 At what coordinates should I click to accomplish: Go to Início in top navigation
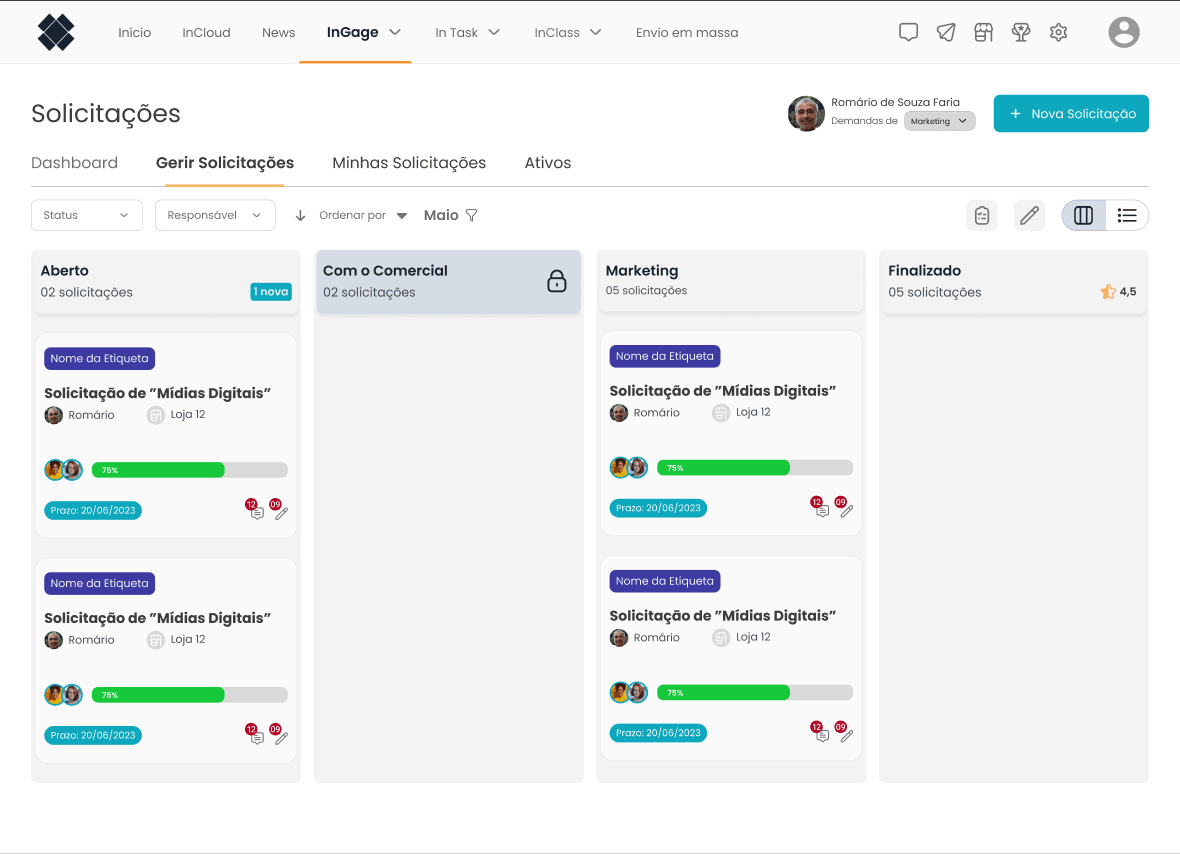coord(135,32)
